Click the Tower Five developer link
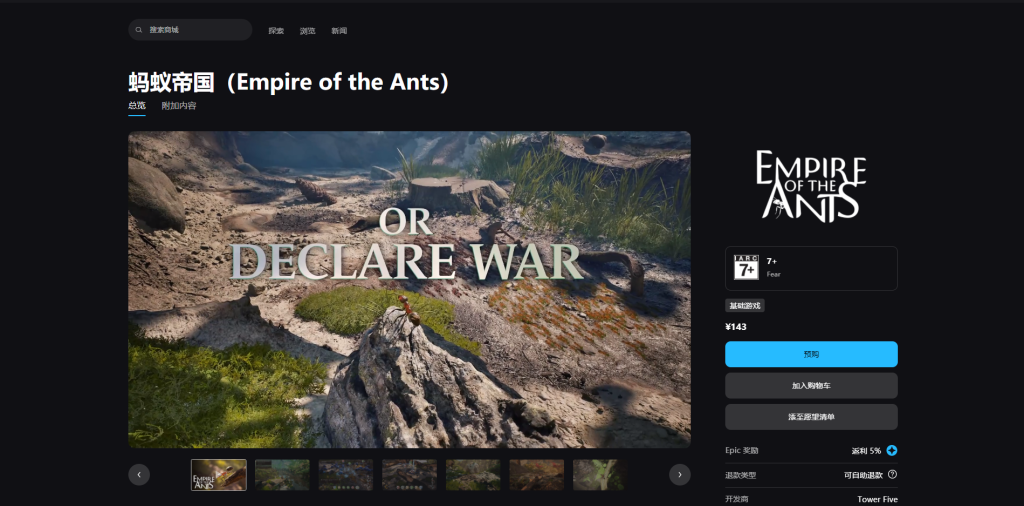1024x506 pixels. coord(877,499)
